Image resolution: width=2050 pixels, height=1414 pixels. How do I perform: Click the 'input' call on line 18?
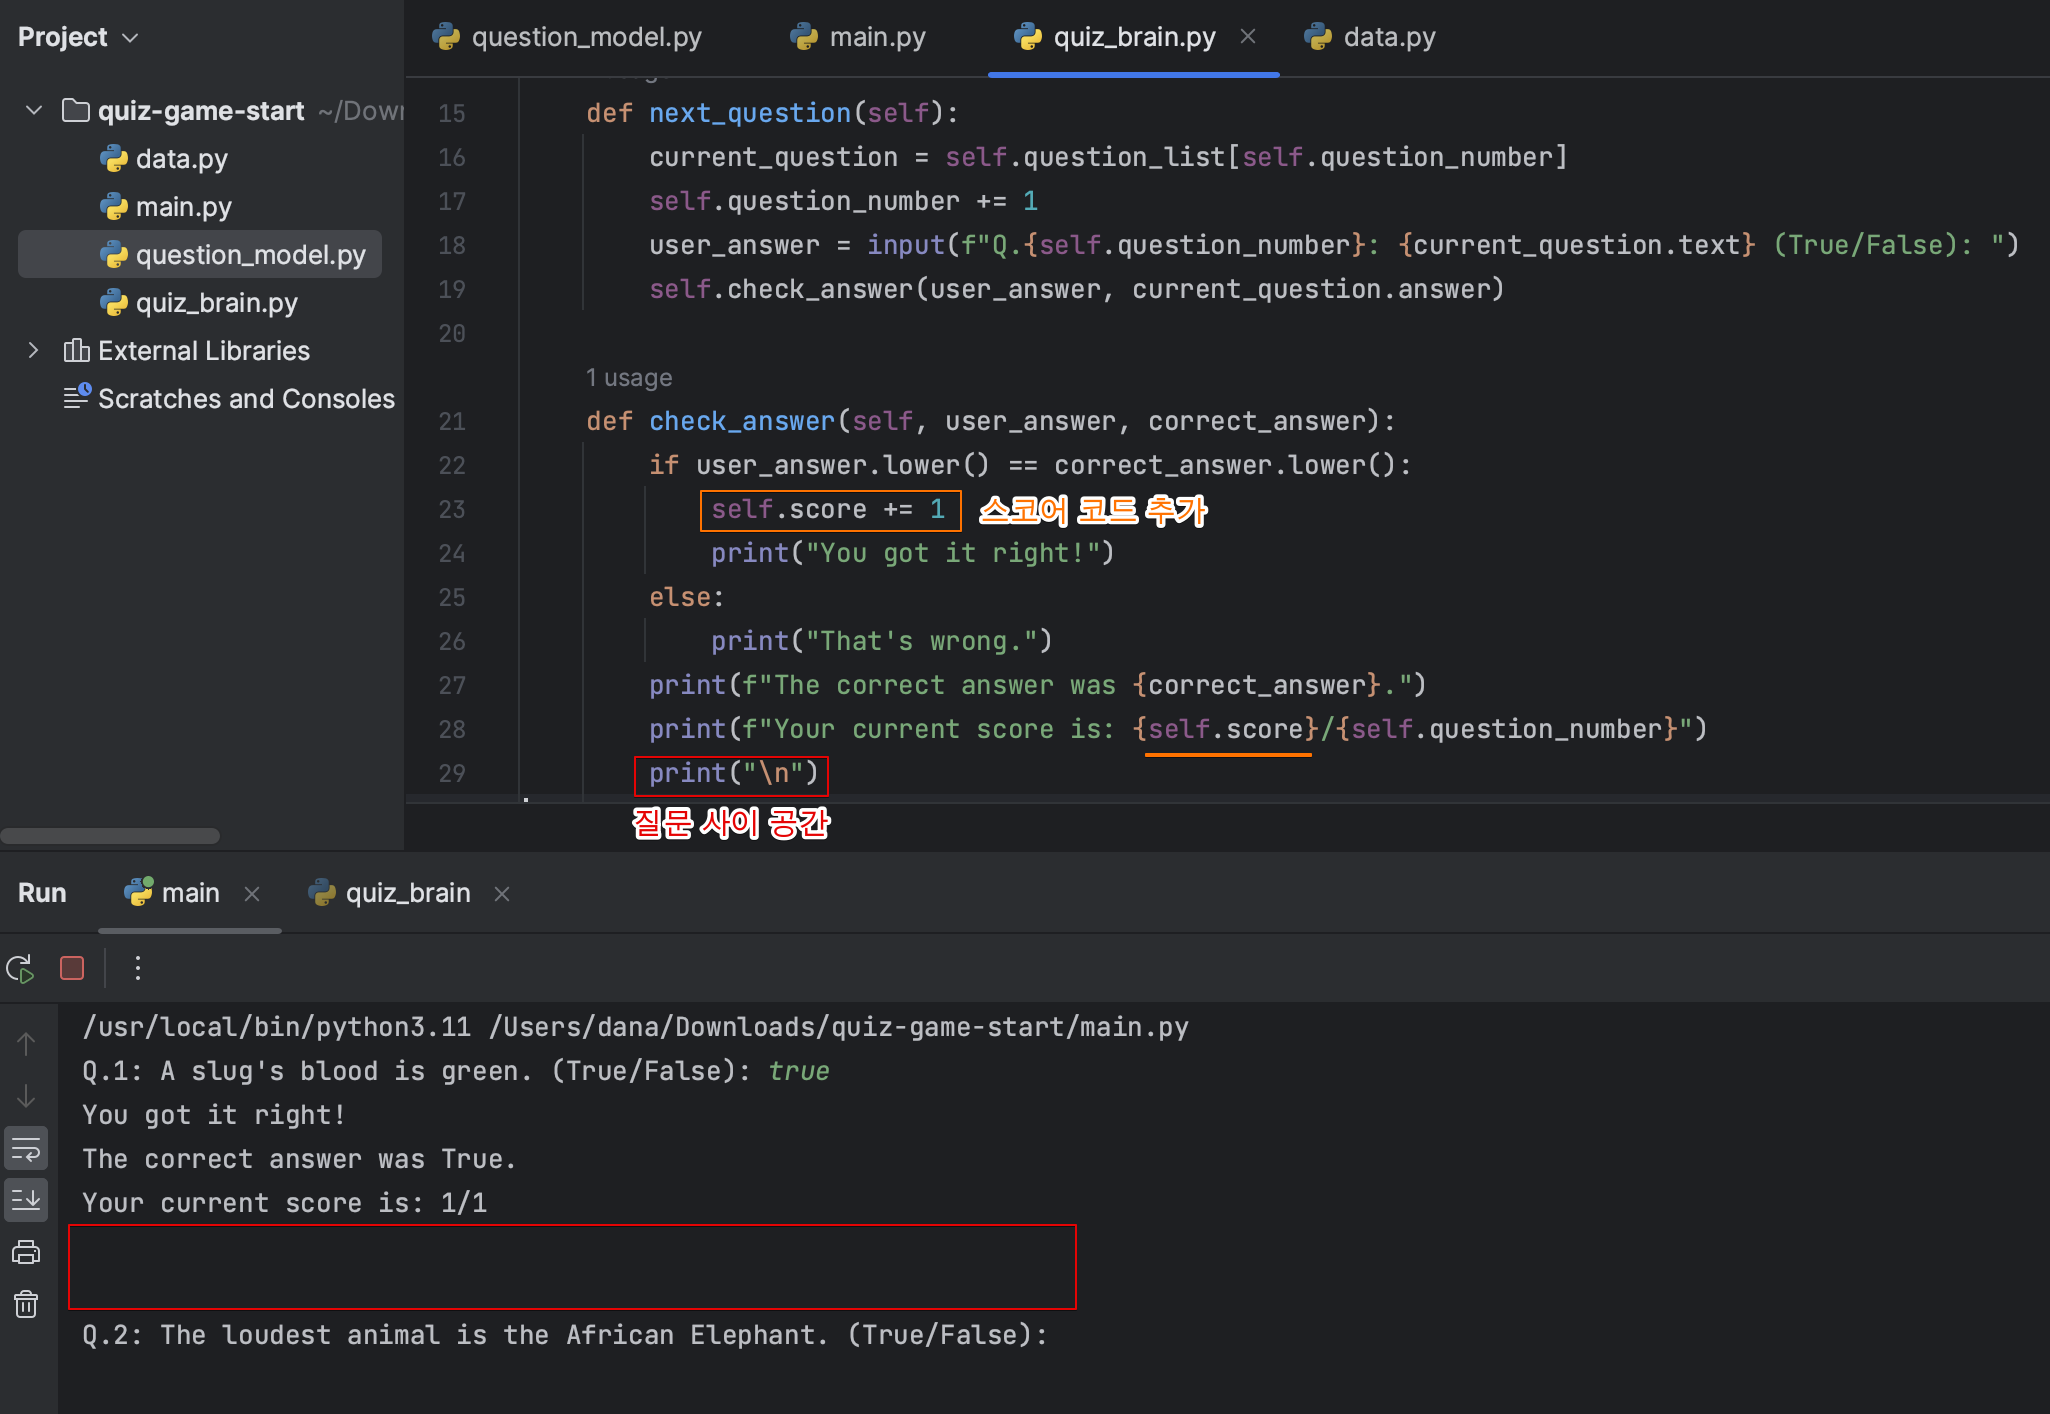(x=906, y=245)
